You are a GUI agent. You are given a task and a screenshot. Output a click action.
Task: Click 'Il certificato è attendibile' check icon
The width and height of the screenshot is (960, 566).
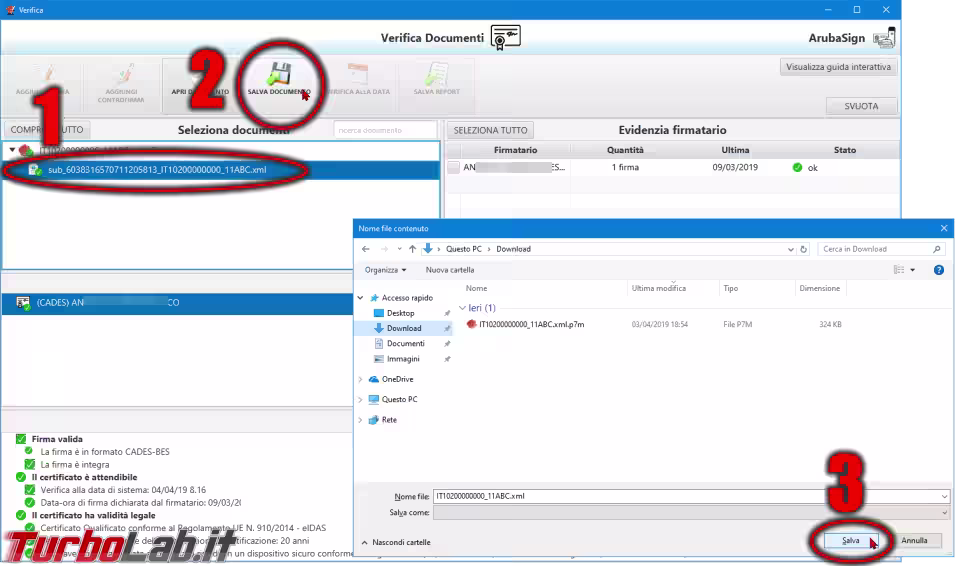click(x=21, y=477)
